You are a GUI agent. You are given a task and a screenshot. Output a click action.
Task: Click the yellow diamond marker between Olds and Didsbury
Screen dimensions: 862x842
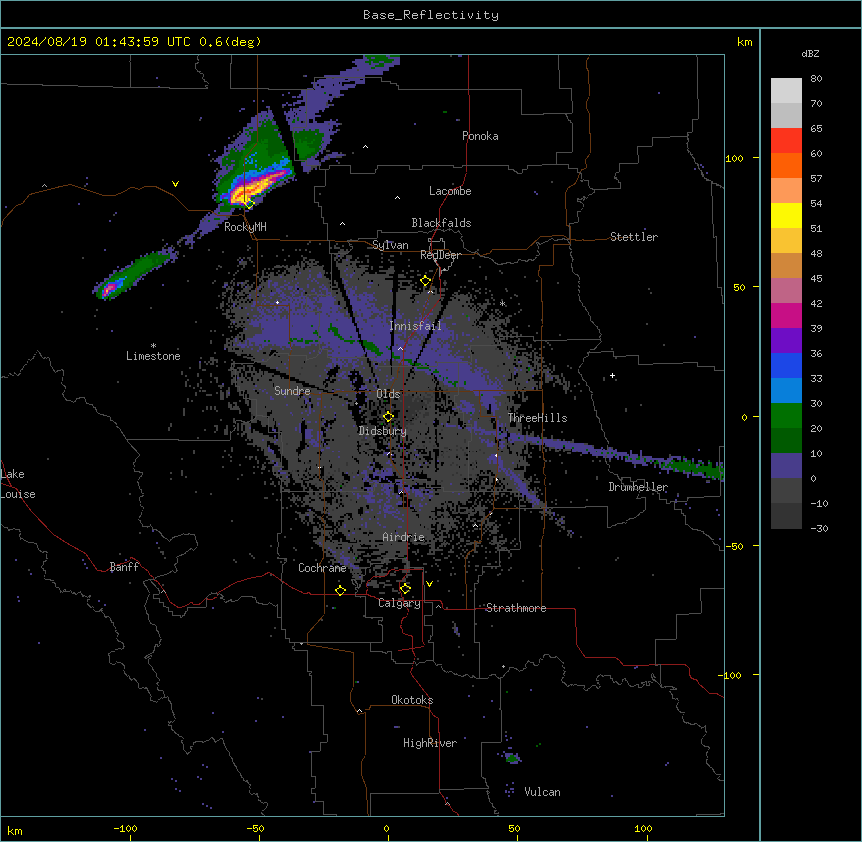[388, 417]
